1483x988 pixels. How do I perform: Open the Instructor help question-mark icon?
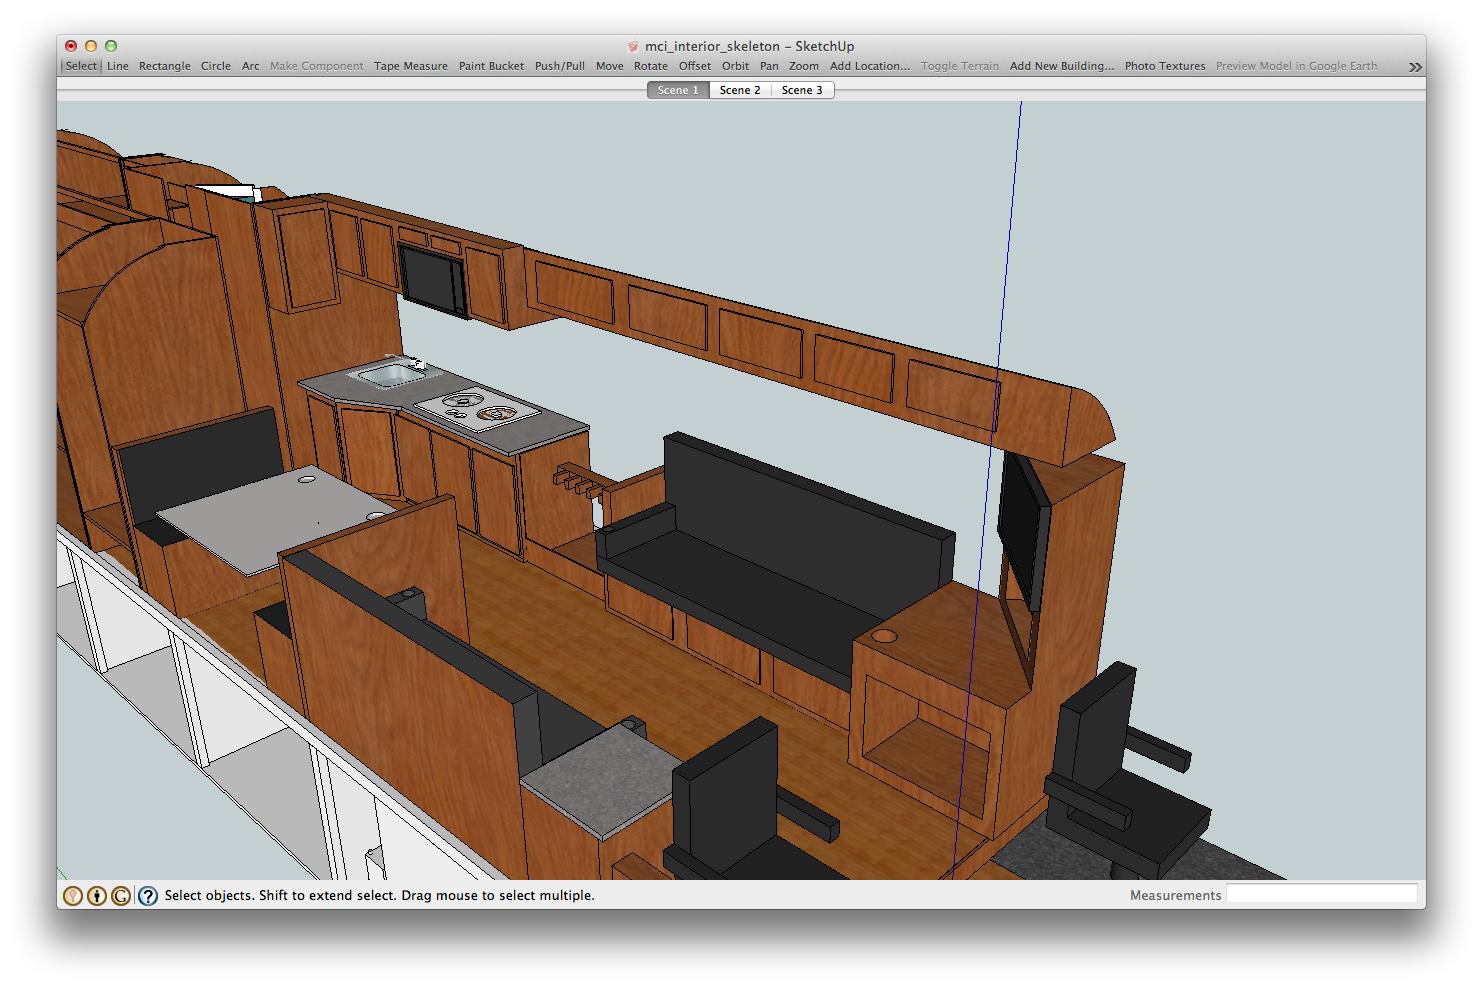point(148,896)
